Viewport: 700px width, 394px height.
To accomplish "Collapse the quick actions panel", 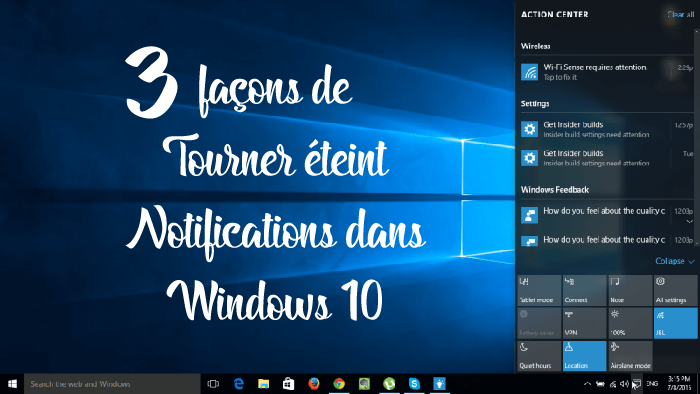I will click(675, 261).
